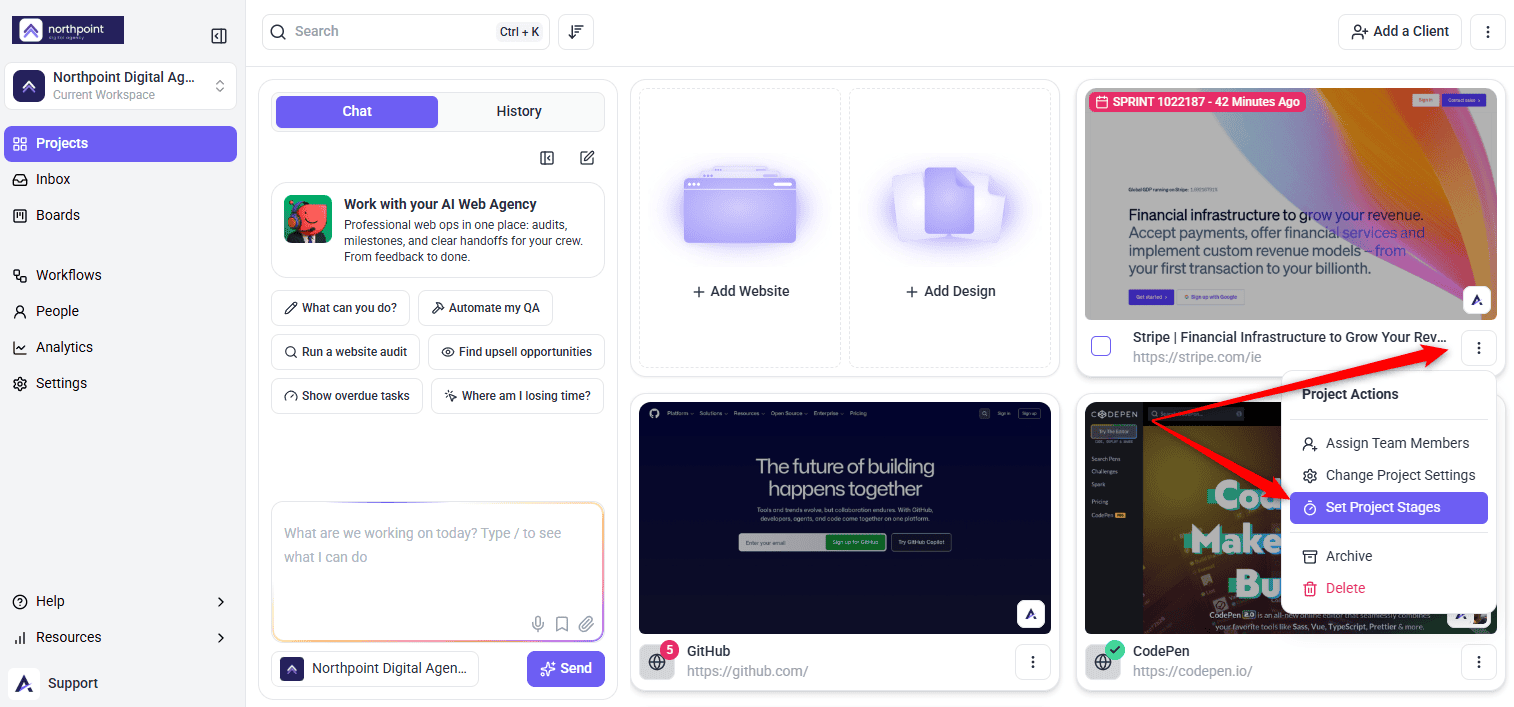Open Support at sidebar bottom

(x=120, y=683)
